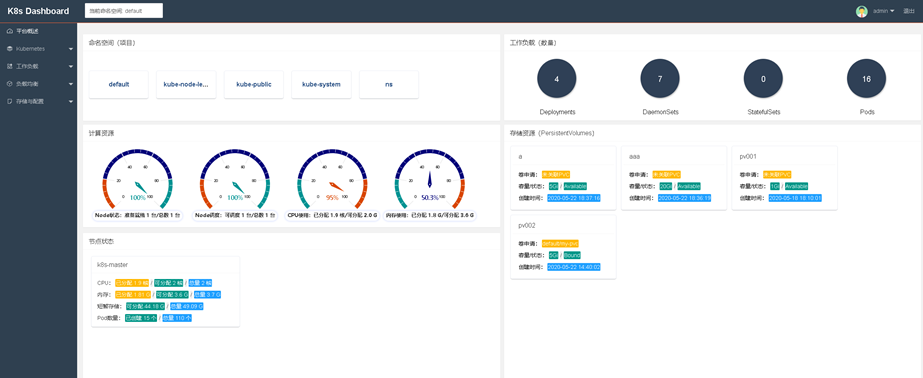
Task: Select the kube-public namespace card
Action: (x=254, y=84)
